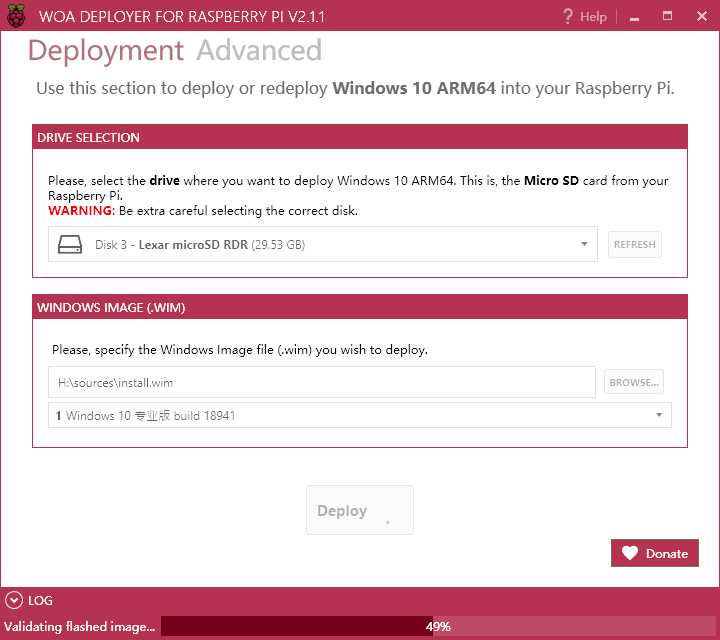Click the image index dropdown arrow
Image resolution: width=720 pixels, height=640 pixels.
659,415
